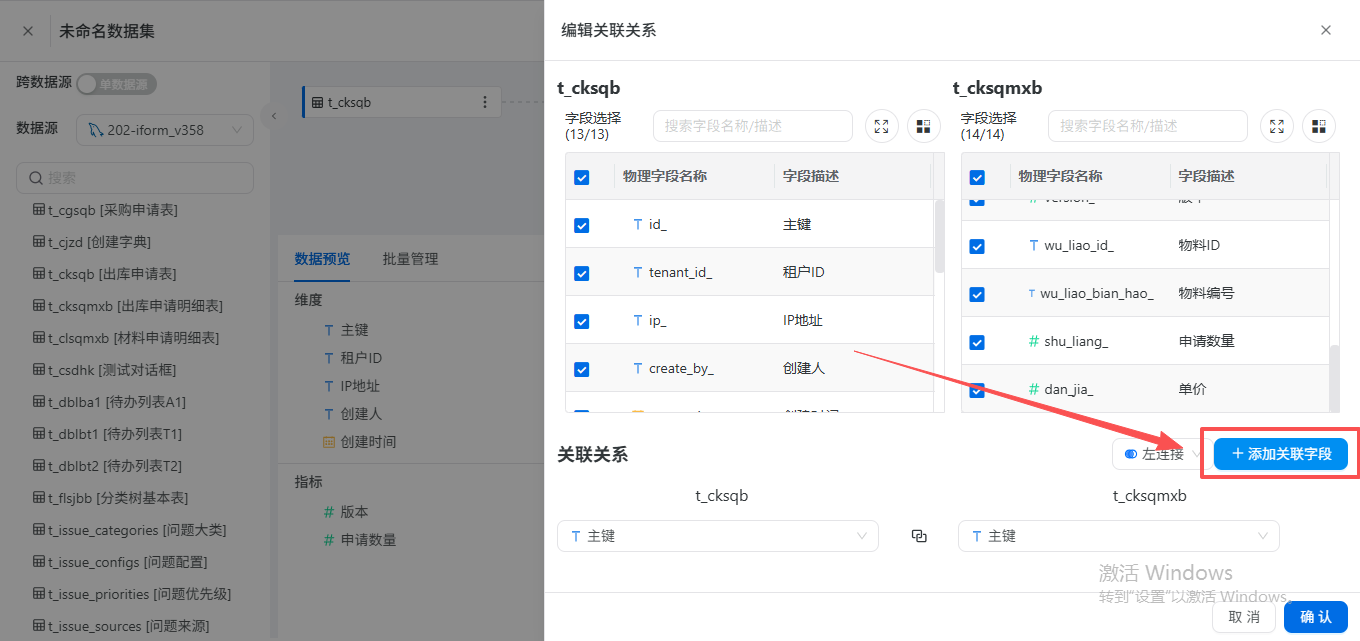
Task: Click the hash icon beside 版本 metric
Action: tap(329, 512)
